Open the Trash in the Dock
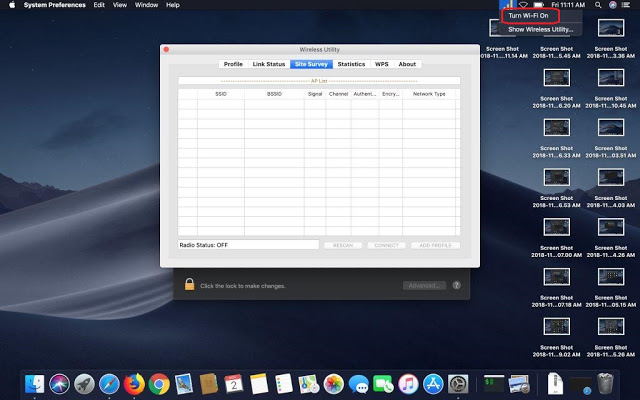 [x=605, y=383]
